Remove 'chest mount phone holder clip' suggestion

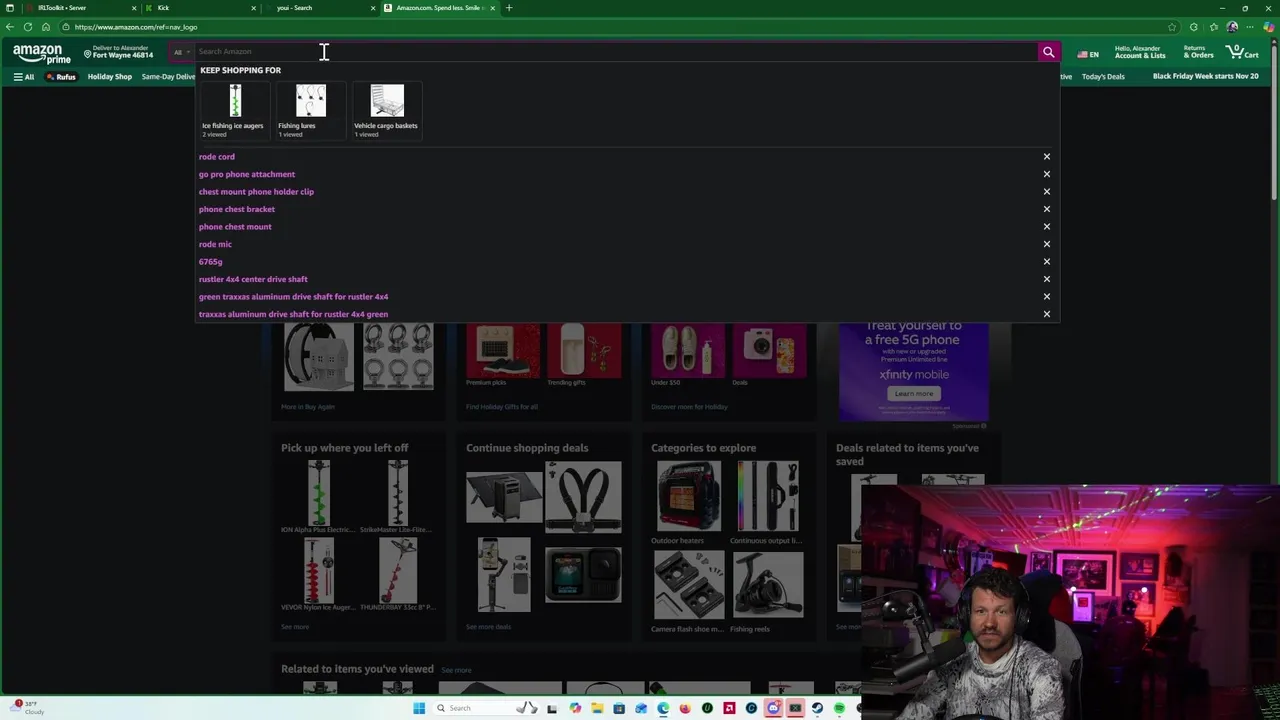click(x=1047, y=192)
